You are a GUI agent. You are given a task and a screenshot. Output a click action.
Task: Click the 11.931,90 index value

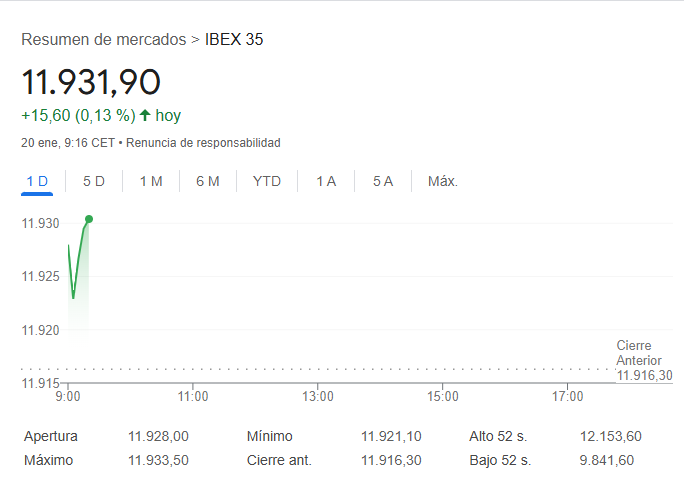point(91,82)
